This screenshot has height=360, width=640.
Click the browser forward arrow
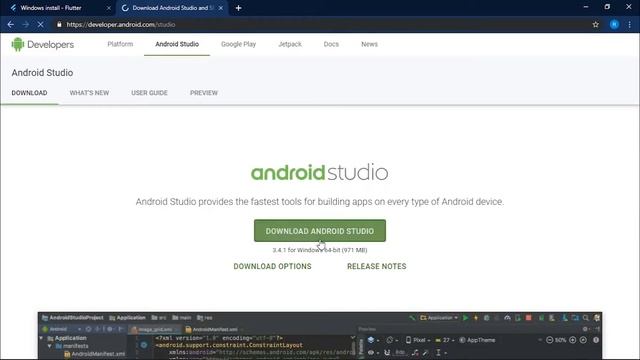point(26,24)
